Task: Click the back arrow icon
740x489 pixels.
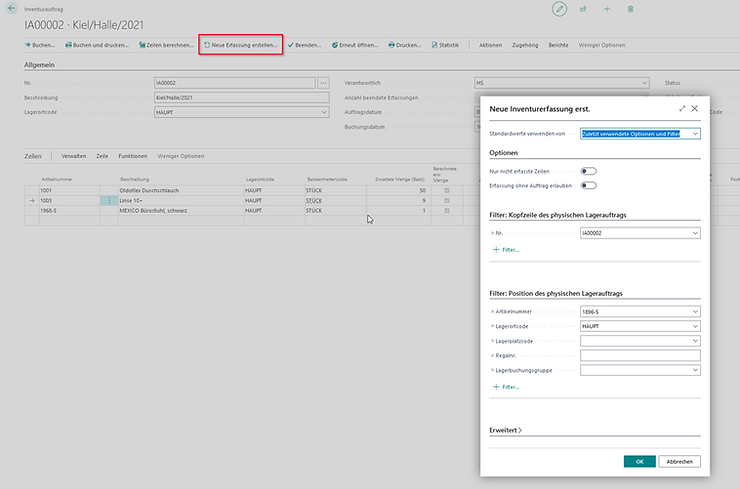Action: pos(11,9)
